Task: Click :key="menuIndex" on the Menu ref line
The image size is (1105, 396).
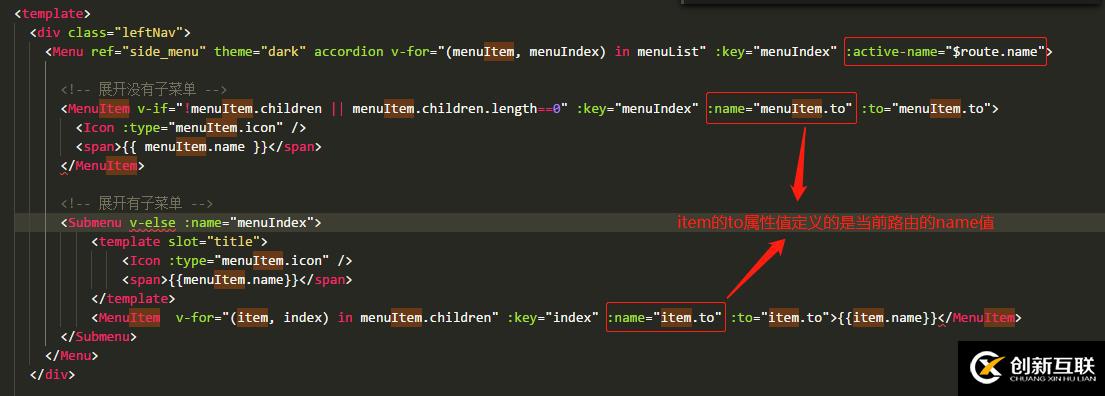Action: click(775, 51)
